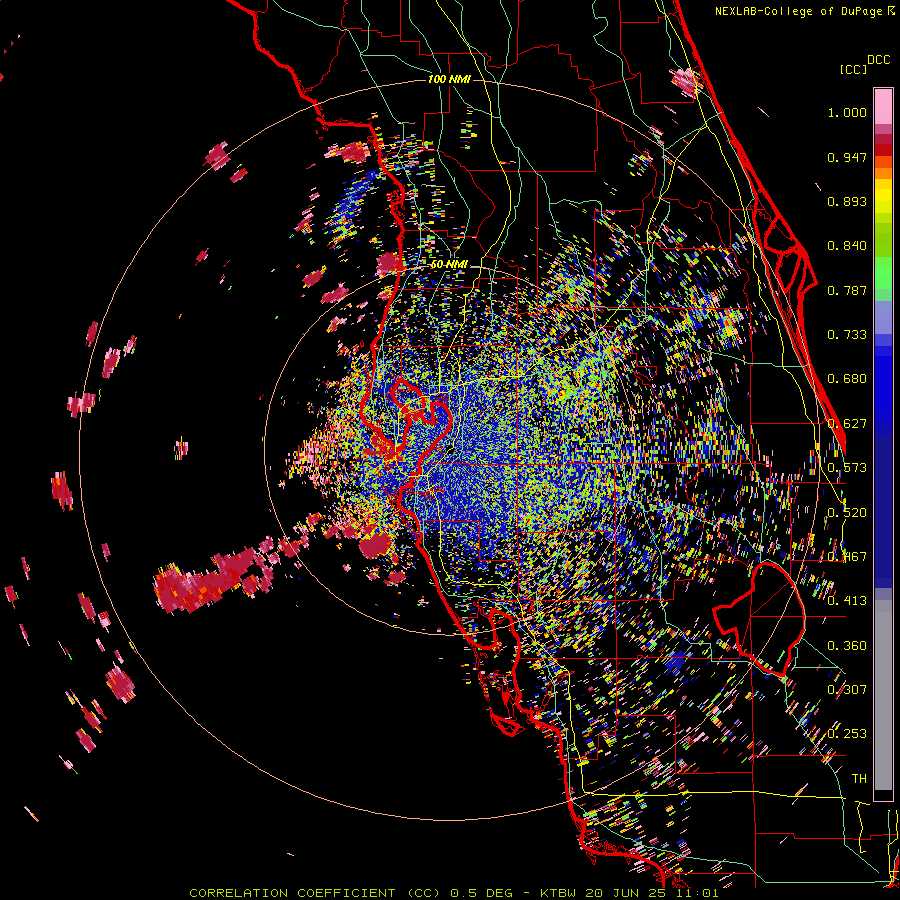Image resolution: width=900 pixels, height=900 pixels.
Task: Pick the bright green color bar segment
Action: coord(883,273)
